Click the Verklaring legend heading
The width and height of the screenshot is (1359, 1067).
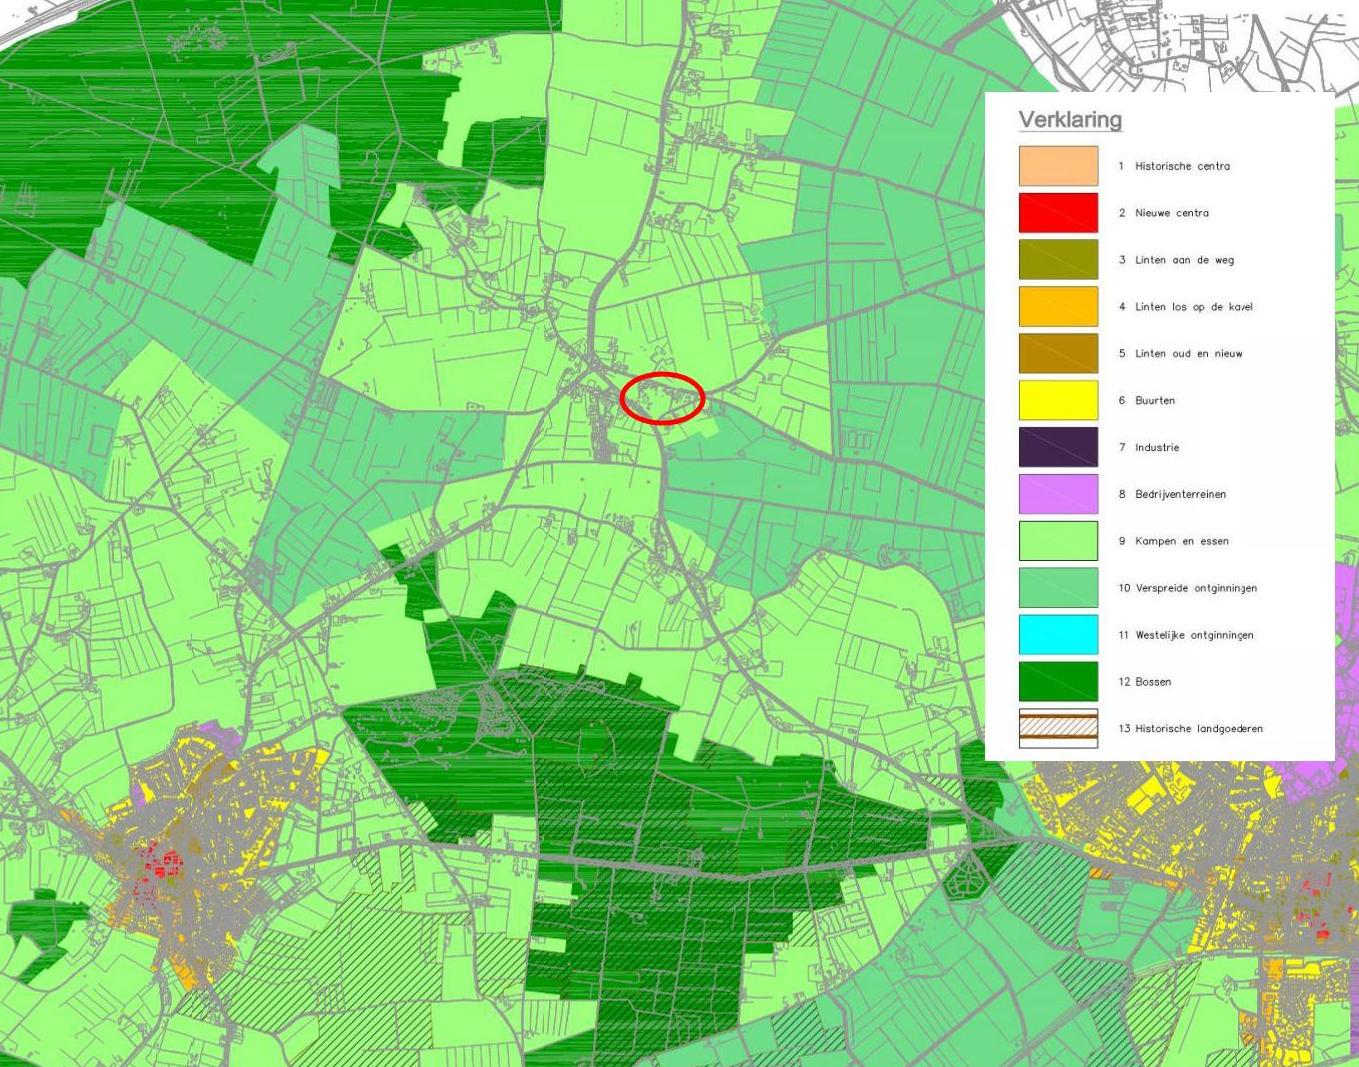[x=1070, y=120]
